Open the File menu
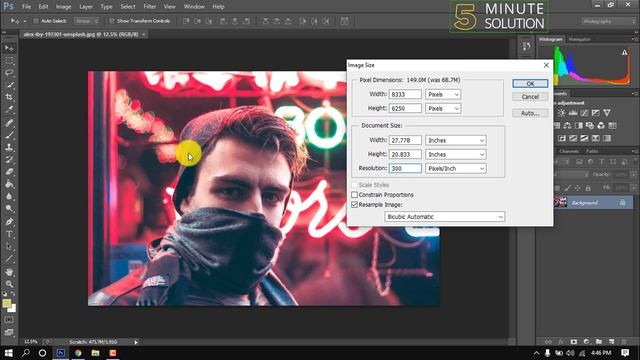 click(27, 7)
